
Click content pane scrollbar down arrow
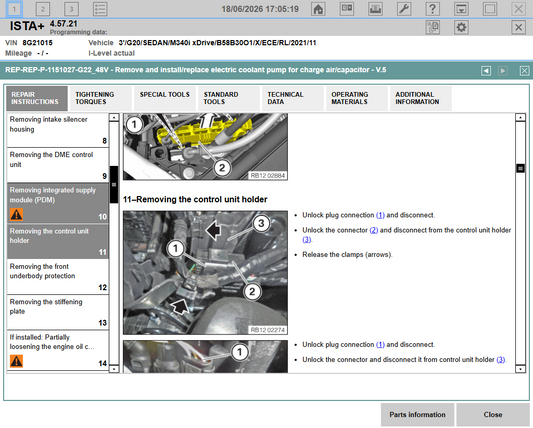tap(520, 369)
